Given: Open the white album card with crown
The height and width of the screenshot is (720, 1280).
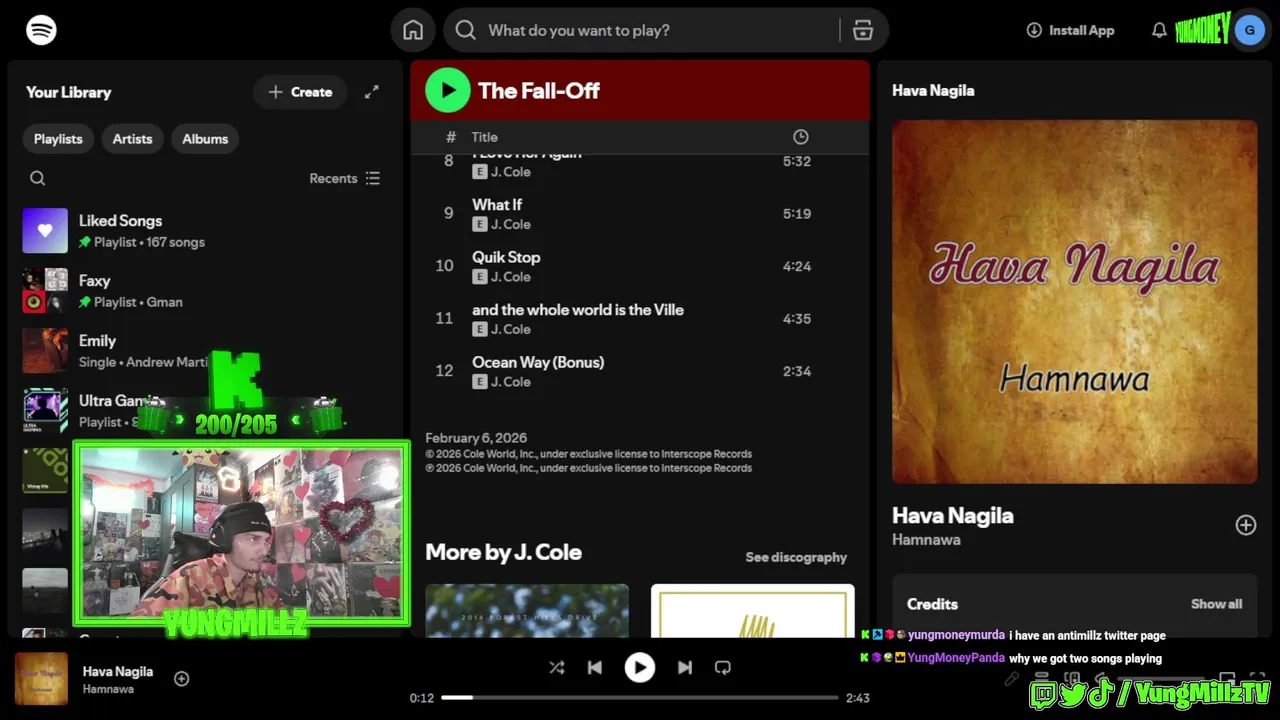Looking at the screenshot, I should pos(753,611).
